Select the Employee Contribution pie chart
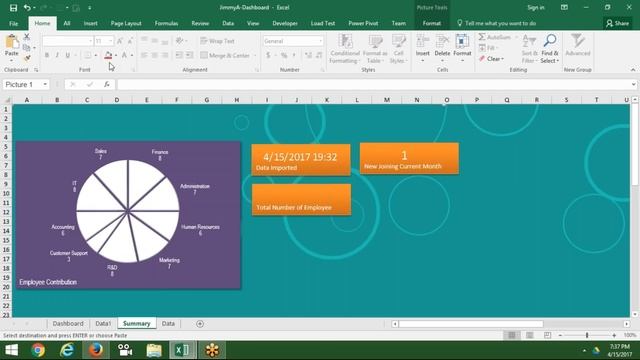This screenshot has width=640, height=360. 128,215
